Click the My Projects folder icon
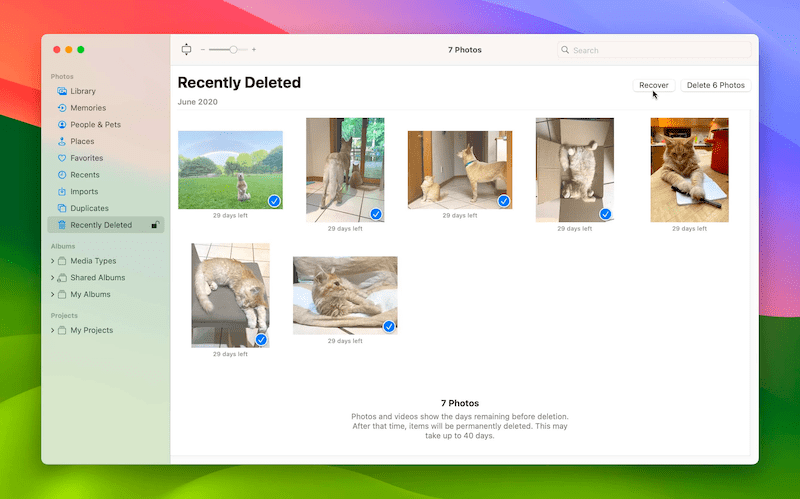This screenshot has height=499, width=800. (x=62, y=330)
